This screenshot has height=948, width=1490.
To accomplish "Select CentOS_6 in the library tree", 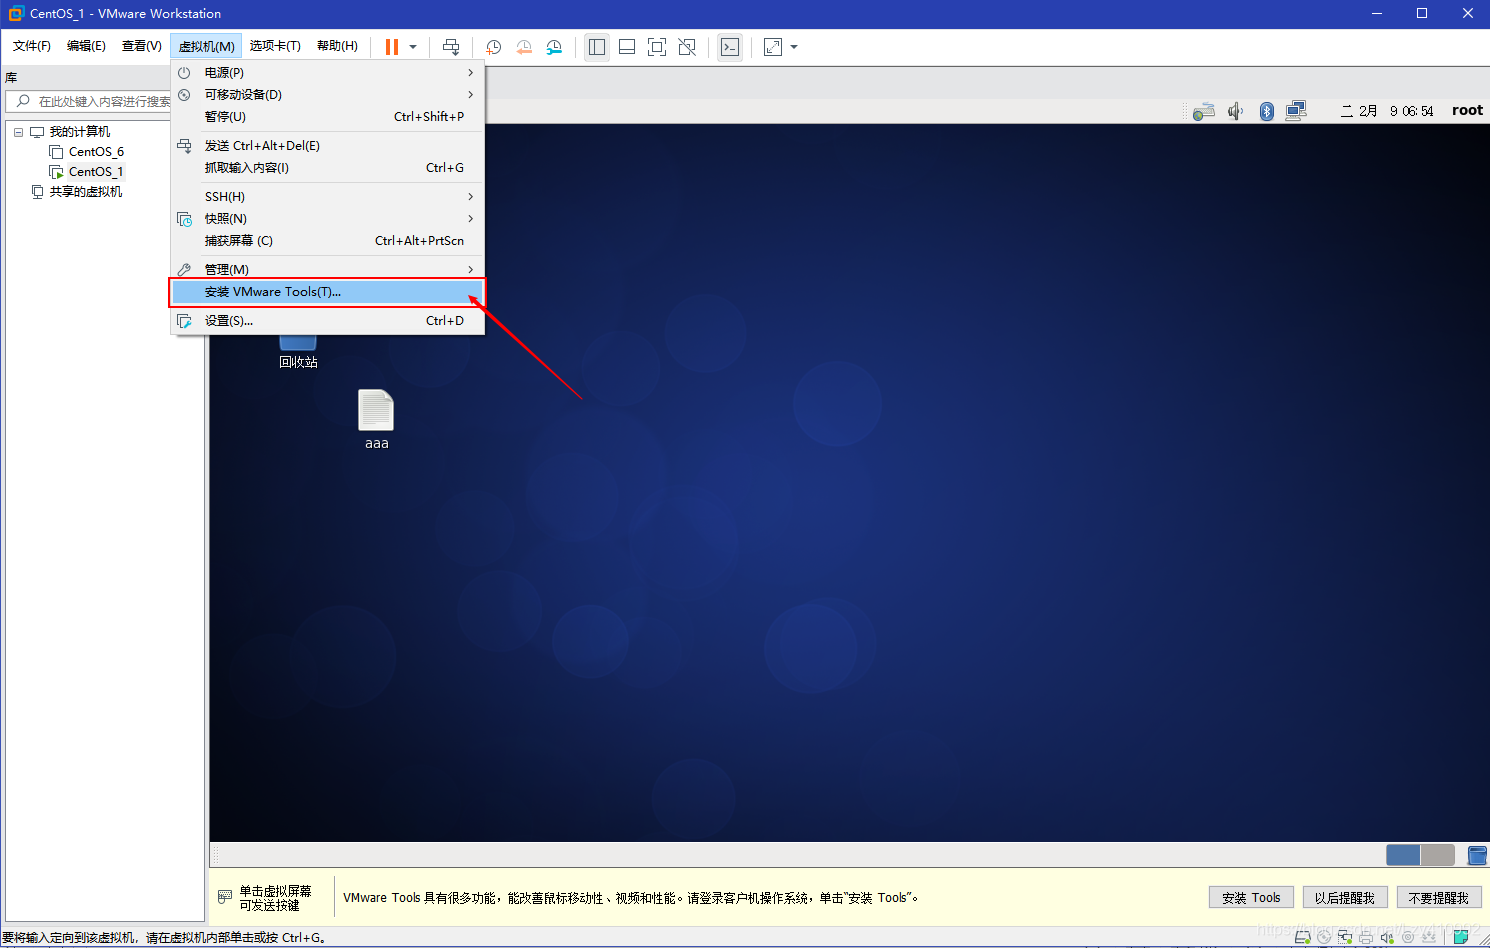I will coord(96,152).
